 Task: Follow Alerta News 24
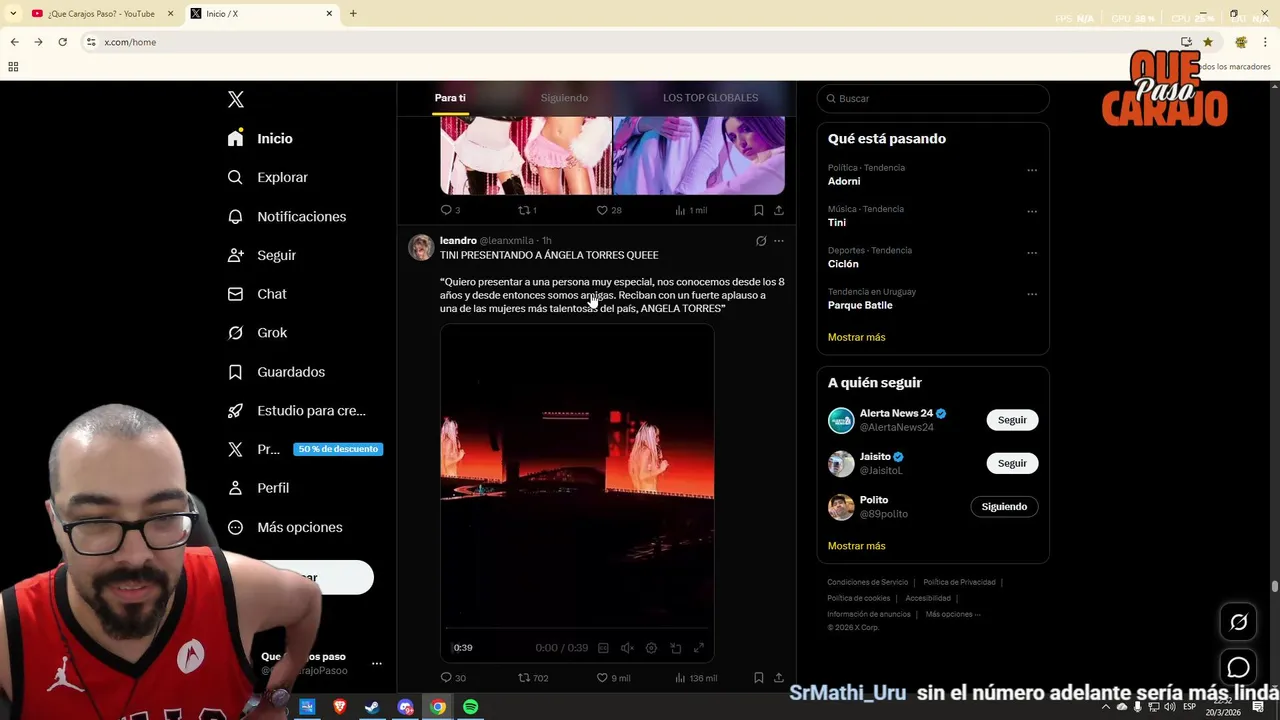pos(1012,420)
